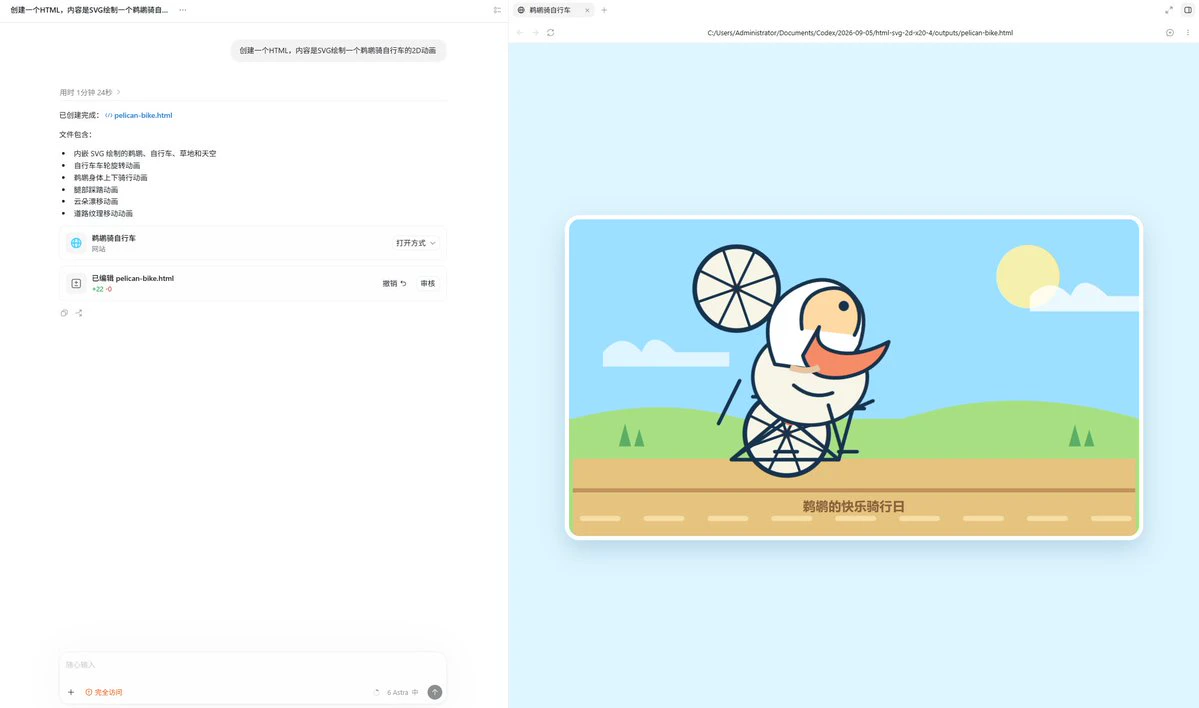Click the 审核 review button
Screen dimensions: 1199x708
[427, 284]
